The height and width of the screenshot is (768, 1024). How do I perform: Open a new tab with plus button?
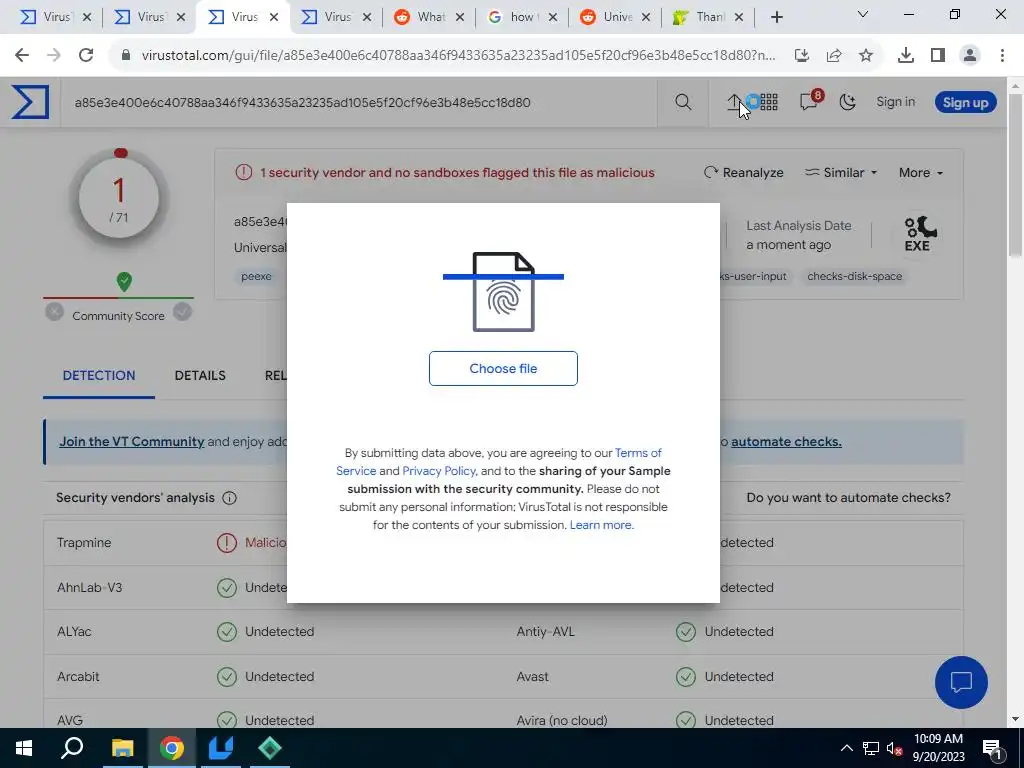pos(776,18)
